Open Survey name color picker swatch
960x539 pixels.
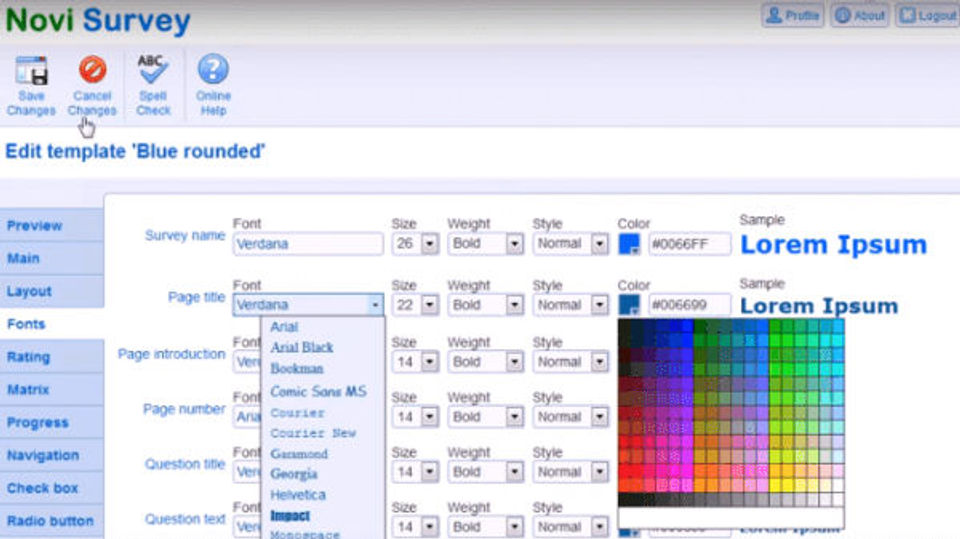click(x=629, y=244)
